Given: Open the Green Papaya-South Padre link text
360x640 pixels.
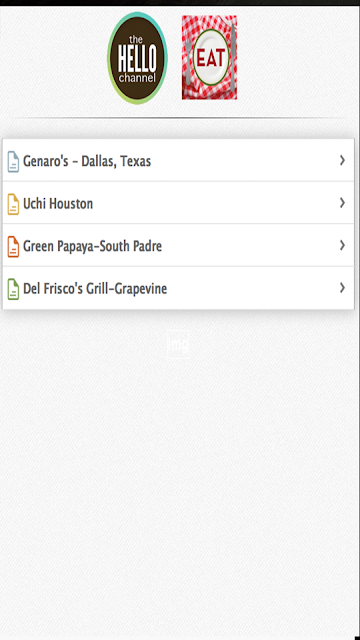Looking at the screenshot, I should tap(93, 247).
